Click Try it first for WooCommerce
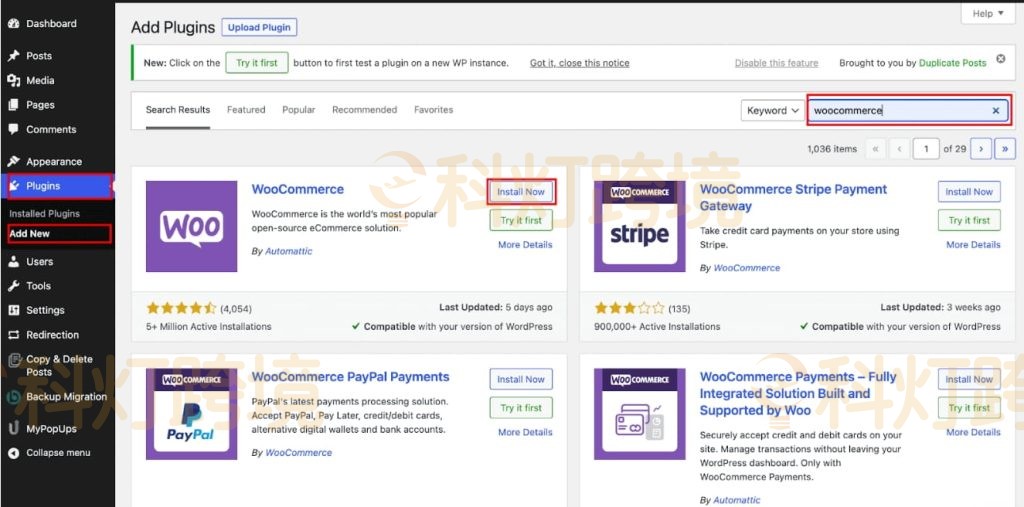 coord(521,220)
